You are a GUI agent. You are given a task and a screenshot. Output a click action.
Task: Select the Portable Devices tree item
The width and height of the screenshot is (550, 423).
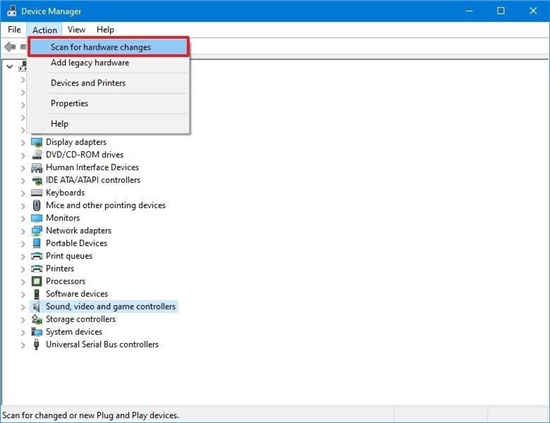(x=76, y=243)
